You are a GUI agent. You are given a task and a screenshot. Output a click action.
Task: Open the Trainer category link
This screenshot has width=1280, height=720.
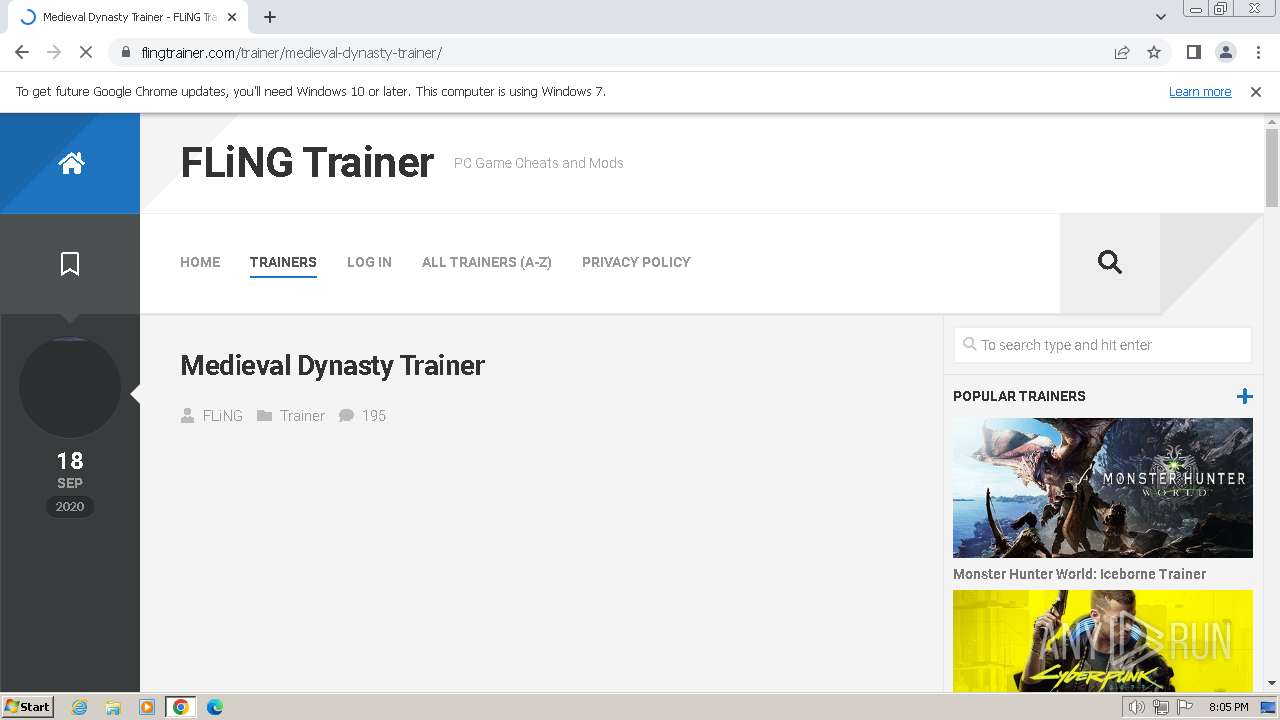pos(302,416)
